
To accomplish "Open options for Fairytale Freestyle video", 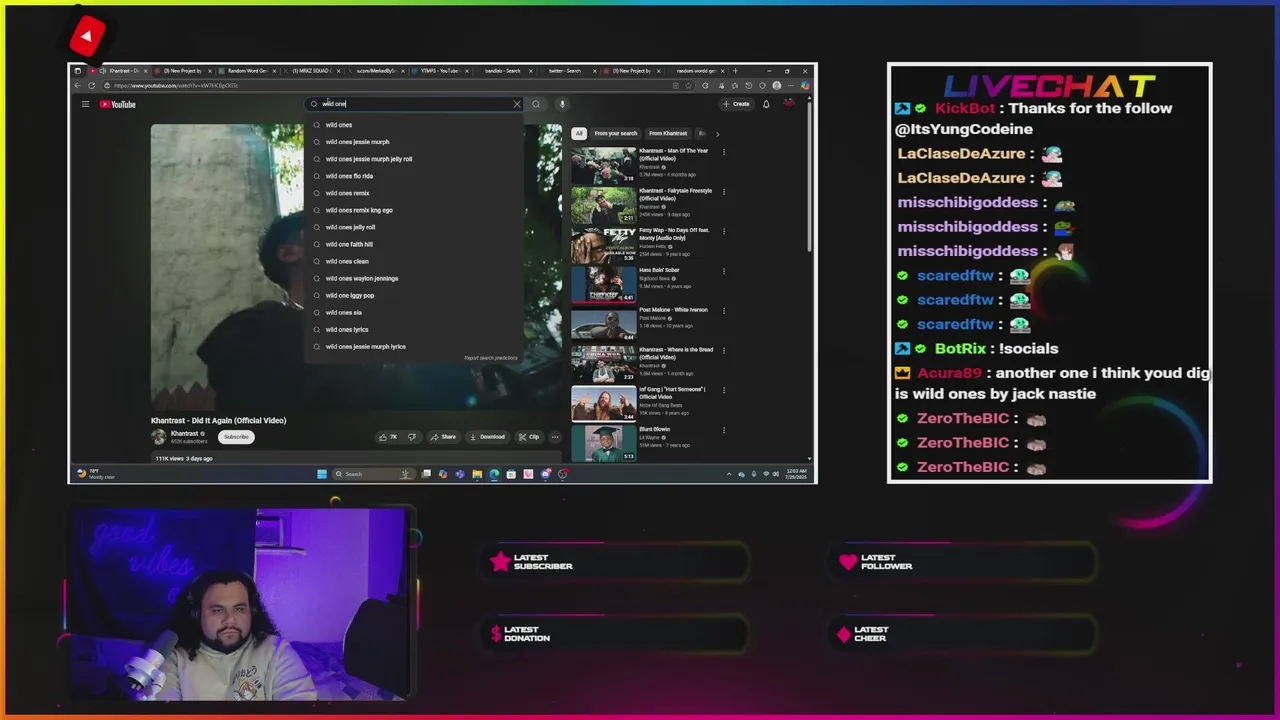I will point(724,191).
